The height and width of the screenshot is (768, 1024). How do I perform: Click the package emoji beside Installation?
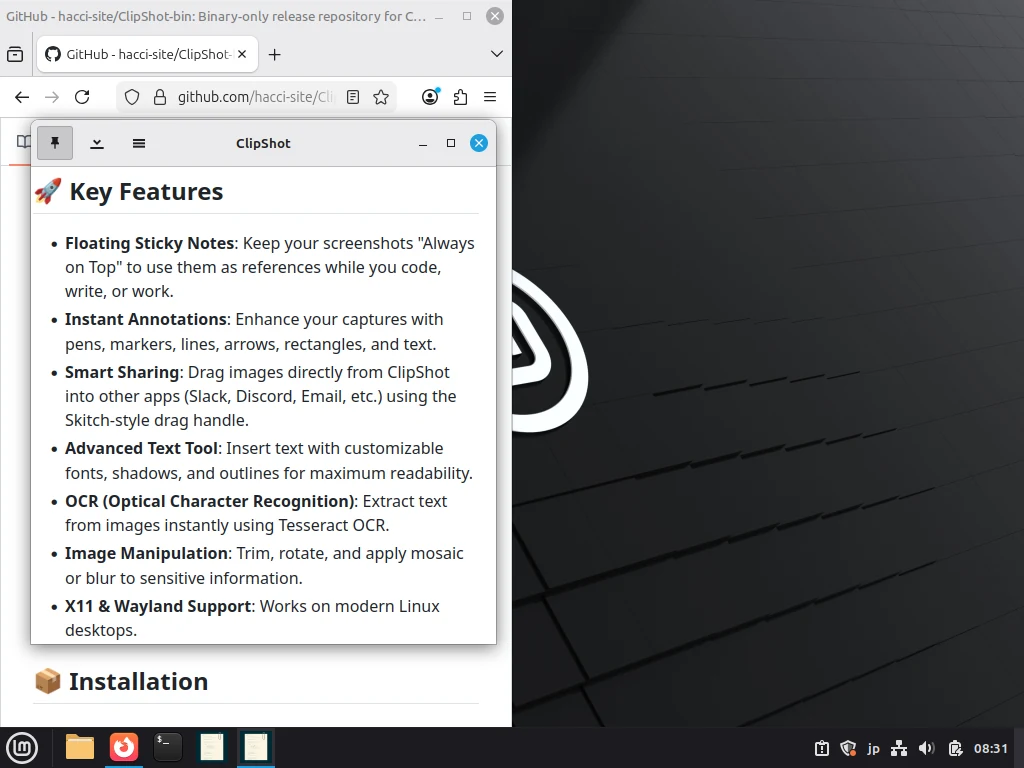tap(48, 681)
